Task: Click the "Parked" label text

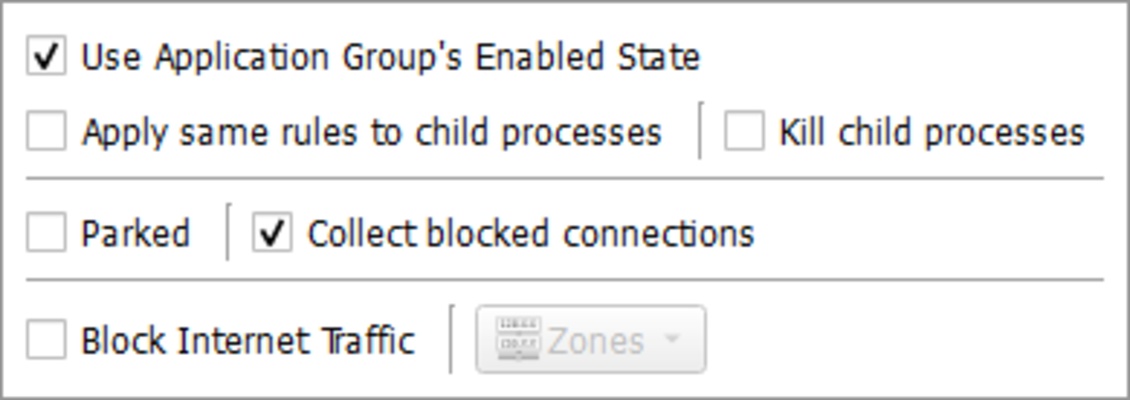Action: click(135, 235)
